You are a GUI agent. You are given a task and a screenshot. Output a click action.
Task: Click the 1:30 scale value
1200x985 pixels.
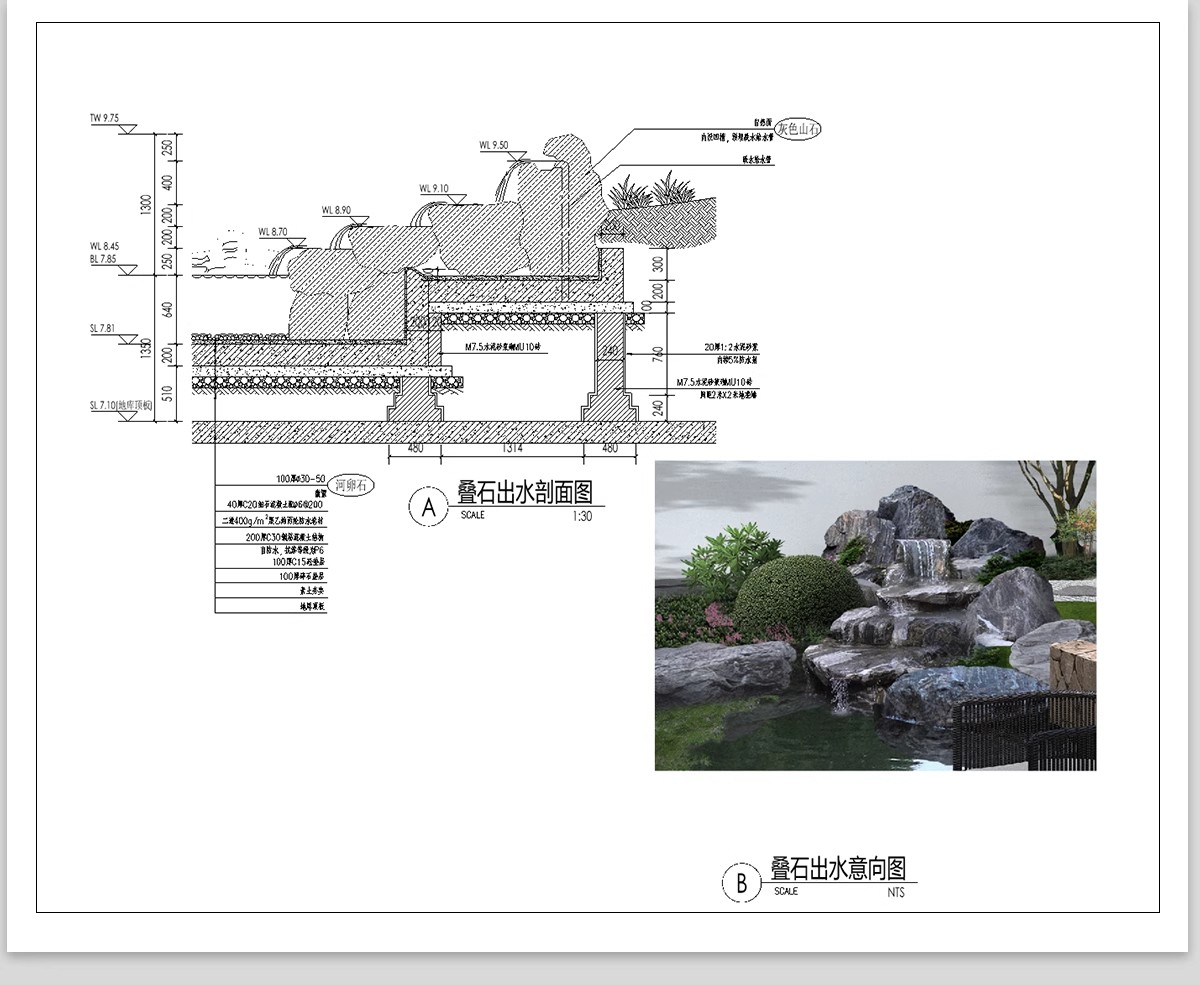582,517
